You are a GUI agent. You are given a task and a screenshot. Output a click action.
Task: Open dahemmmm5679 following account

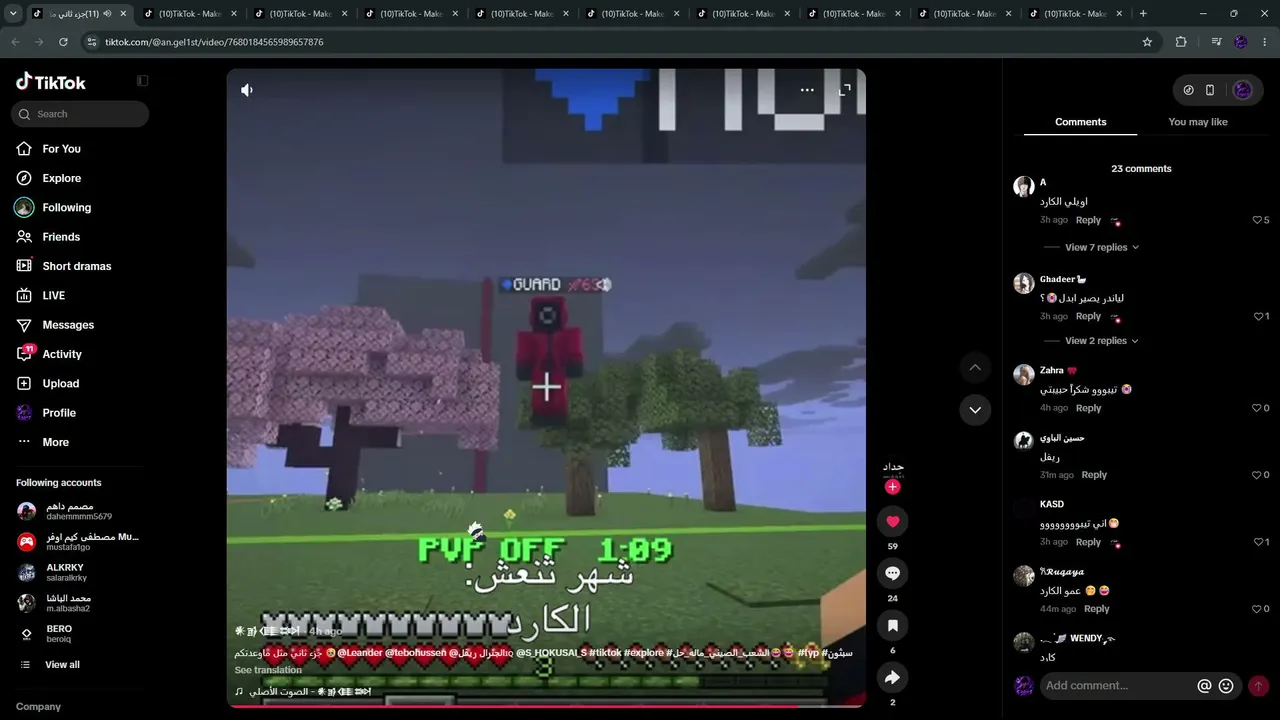(x=80, y=511)
